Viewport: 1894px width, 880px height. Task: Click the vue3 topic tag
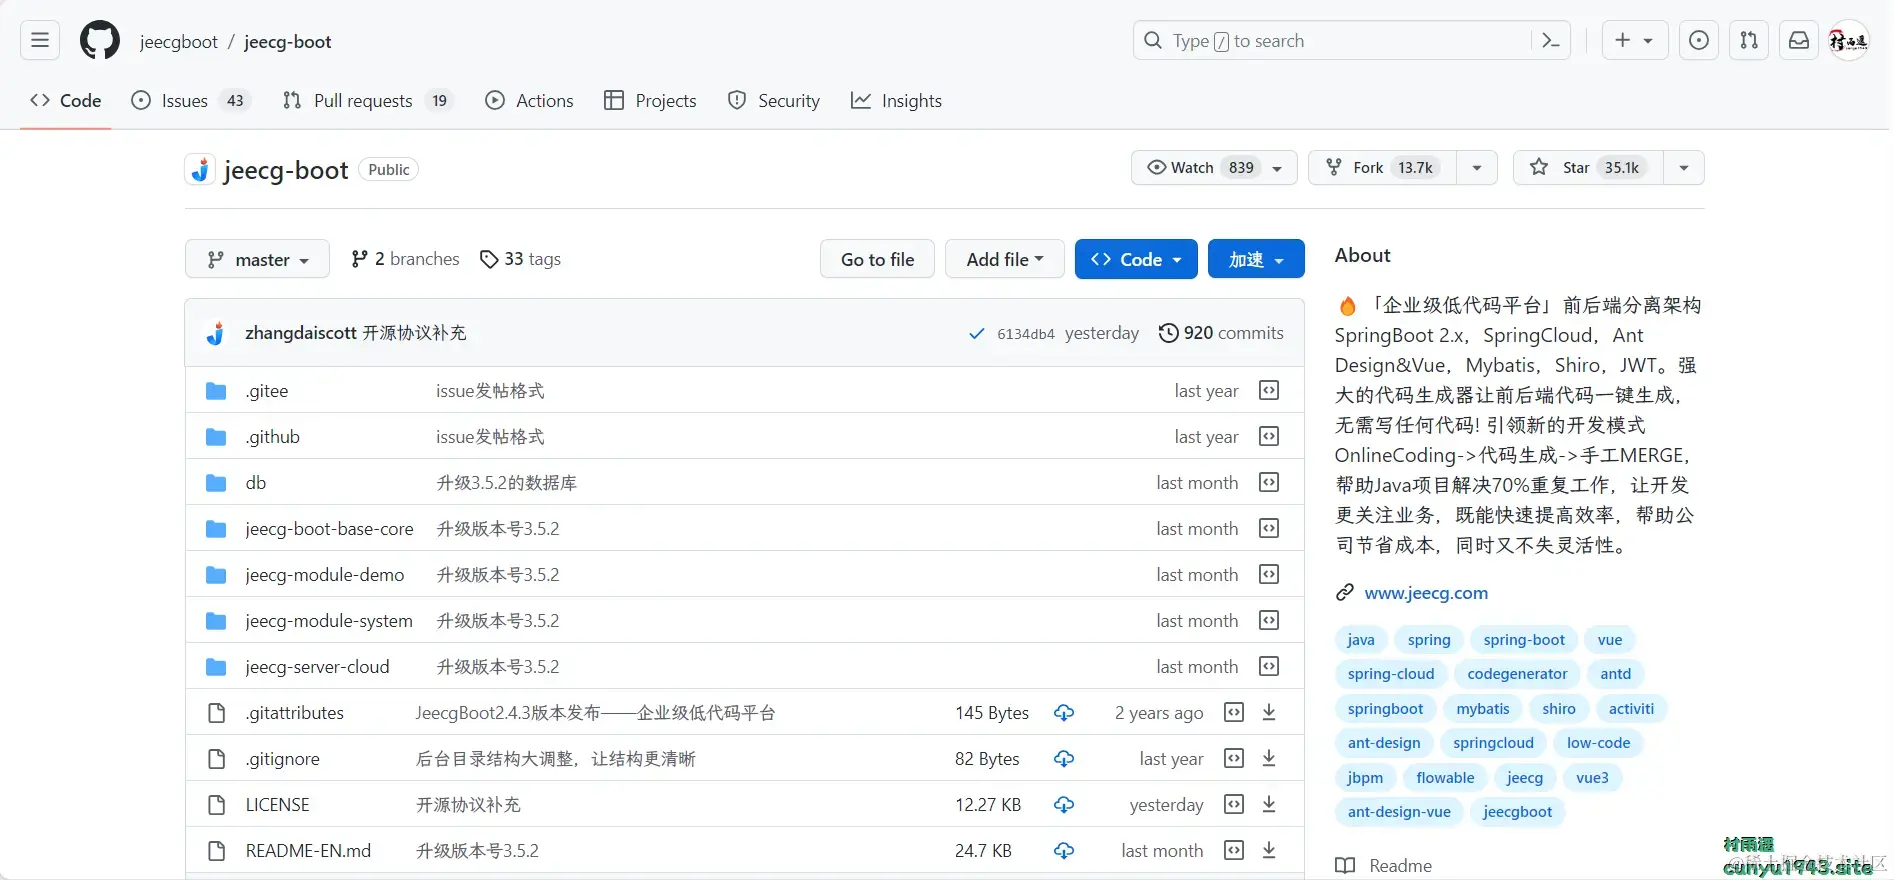[1592, 778]
